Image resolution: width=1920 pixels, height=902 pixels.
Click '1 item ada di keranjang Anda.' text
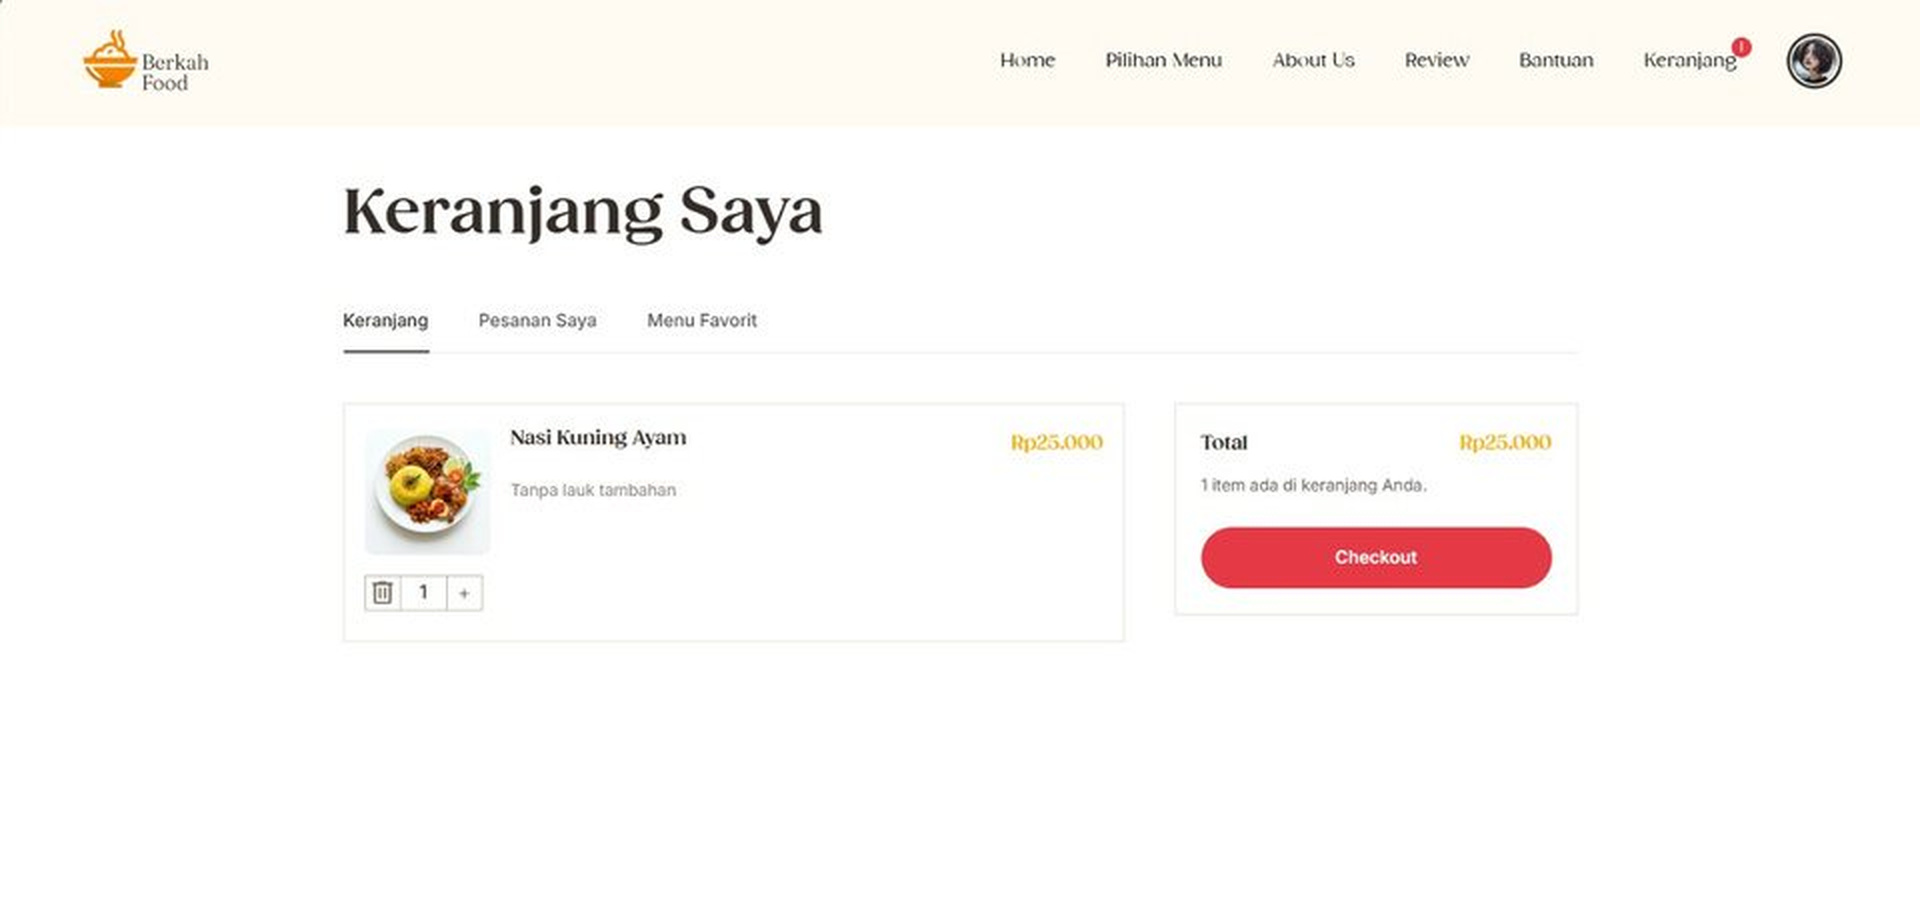click(x=1313, y=485)
